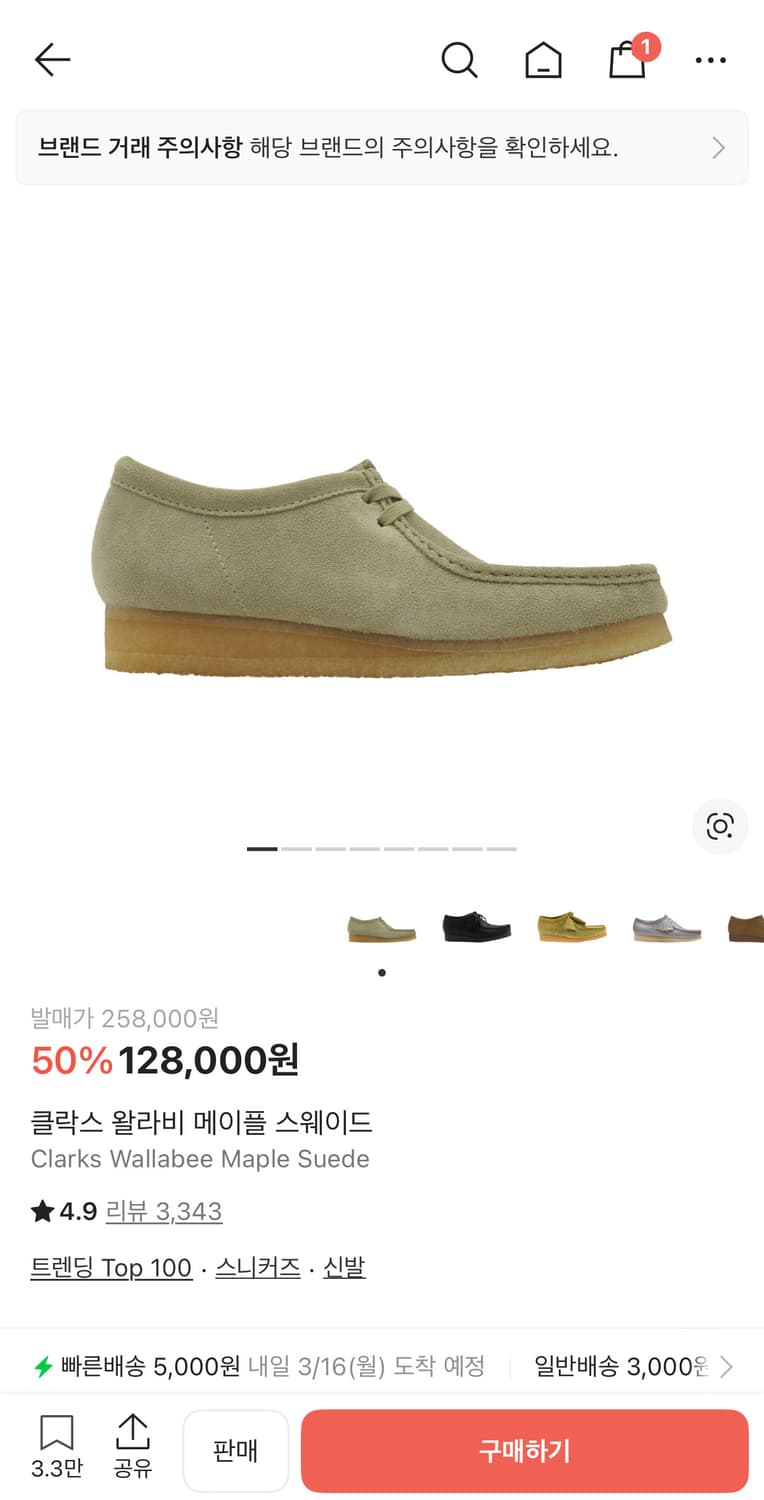Screen dimensions: 764x1500
Task: Open the 스니커즈 category link
Action: click(258, 1268)
